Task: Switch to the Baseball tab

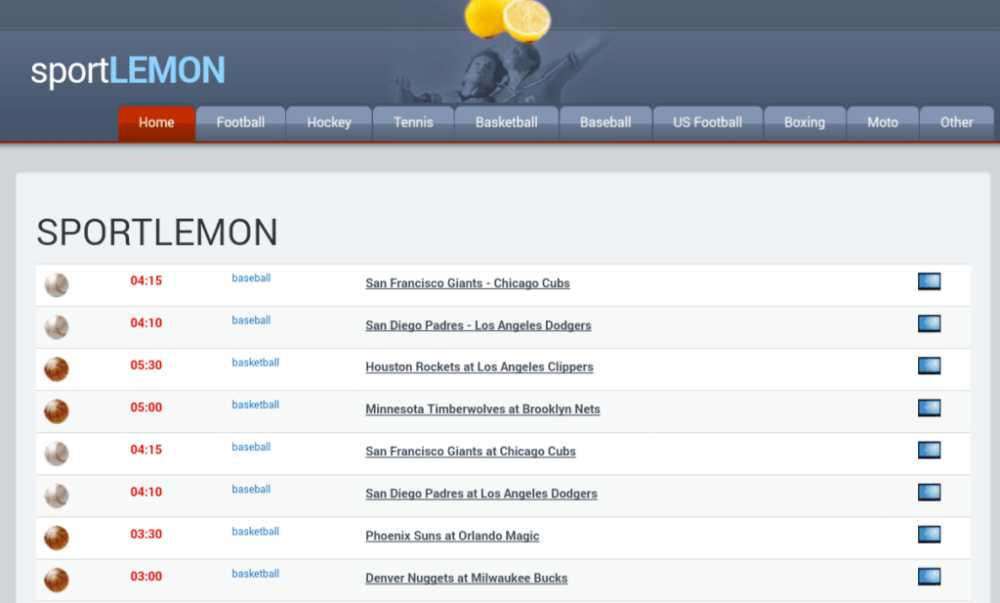Action: pyautogui.click(x=605, y=122)
